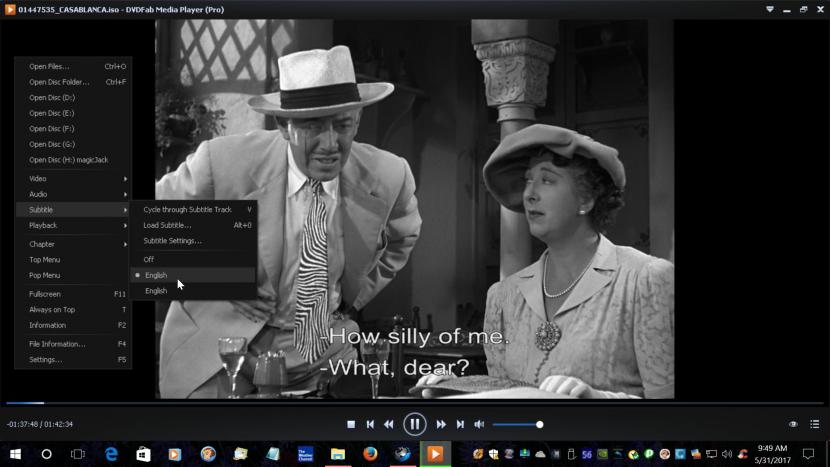Click active DVDFab player taskbar icon

coord(435,454)
